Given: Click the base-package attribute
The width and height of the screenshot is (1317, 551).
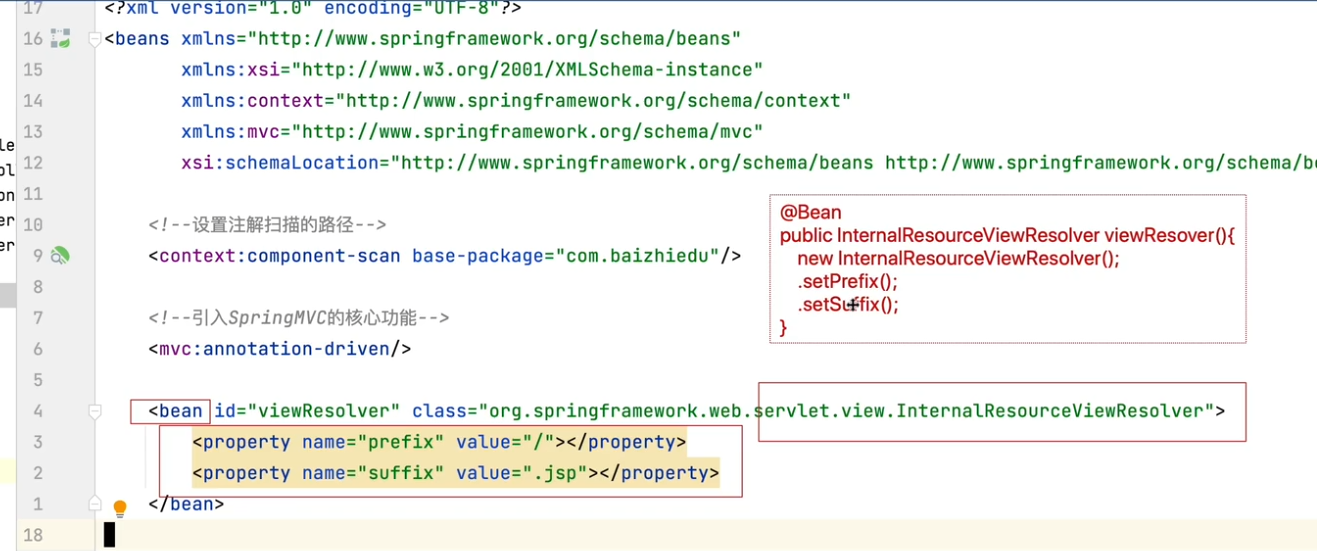Looking at the screenshot, I should 478,256.
